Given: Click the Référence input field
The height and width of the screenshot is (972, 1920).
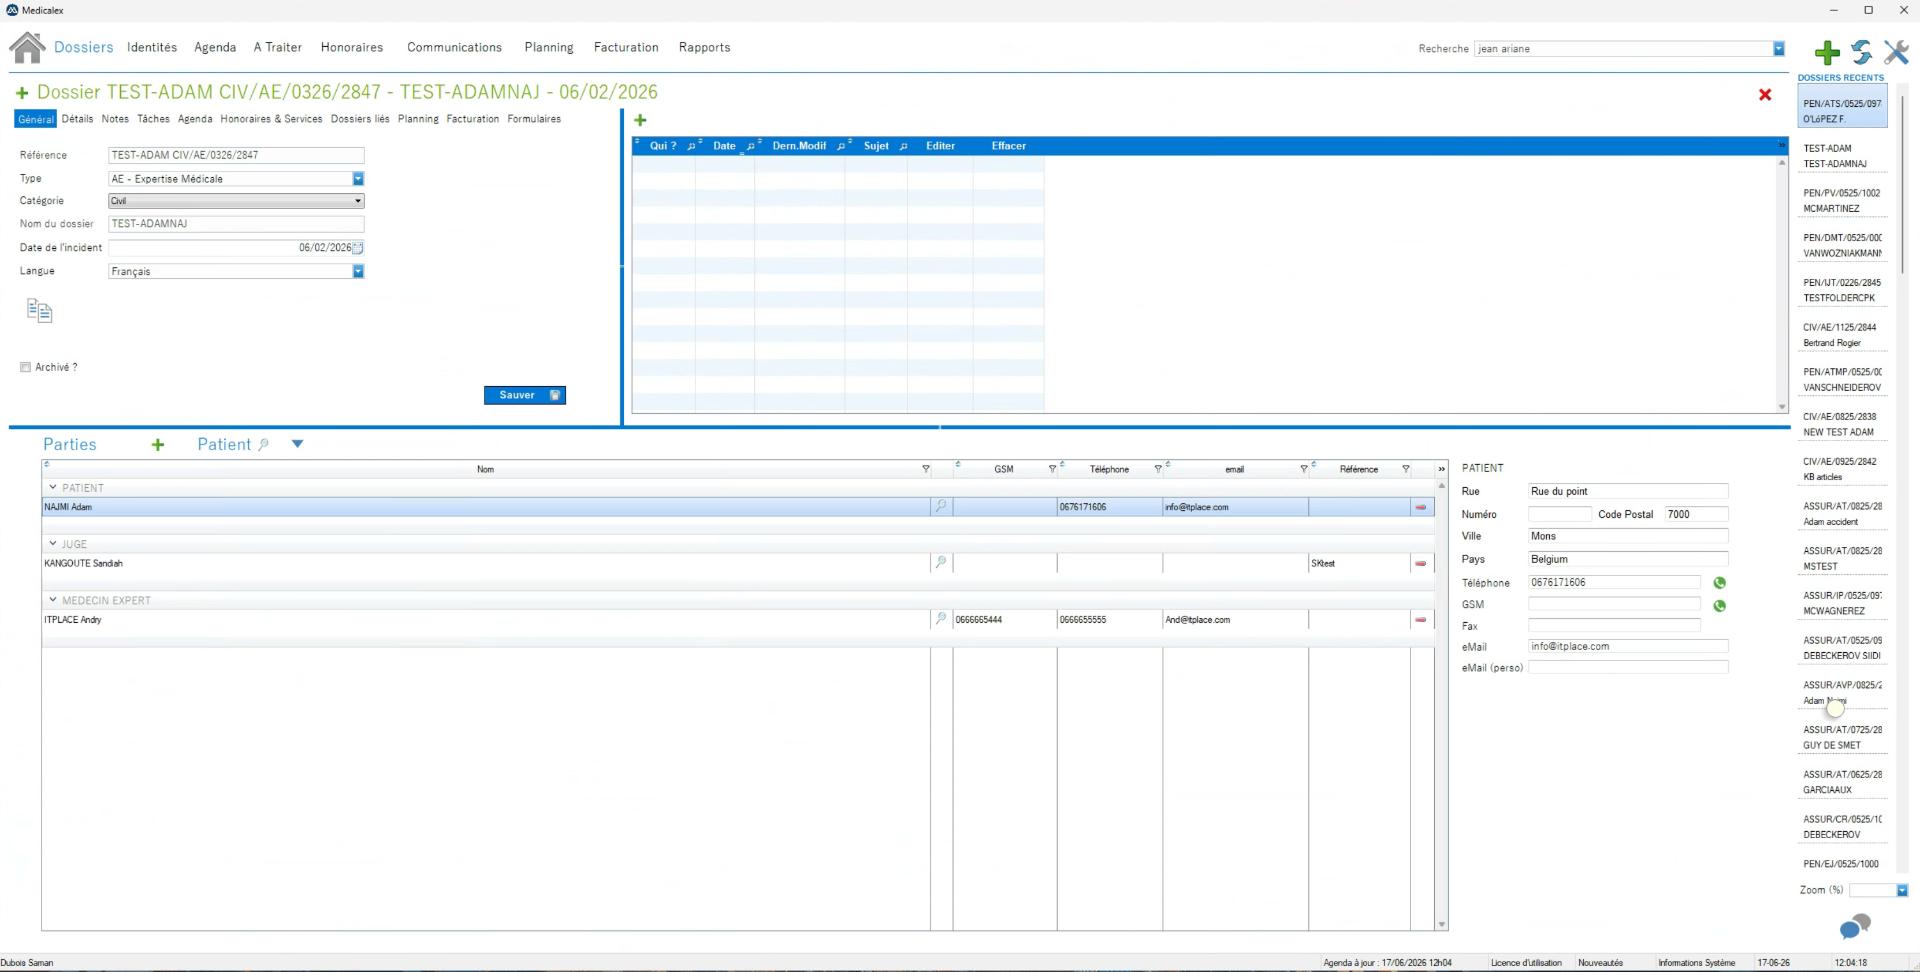Looking at the screenshot, I should 236,155.
